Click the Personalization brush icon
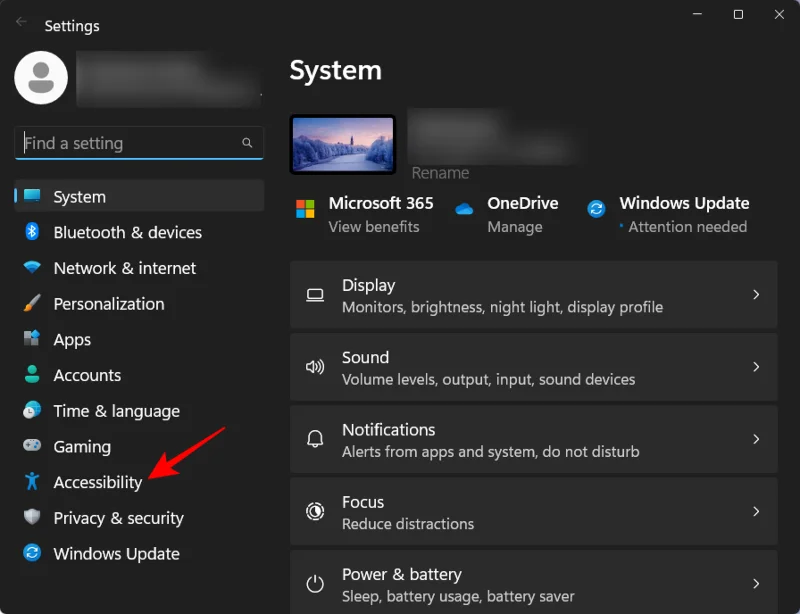The width and height of the screenshot is (800, 614). click(31, 304)
